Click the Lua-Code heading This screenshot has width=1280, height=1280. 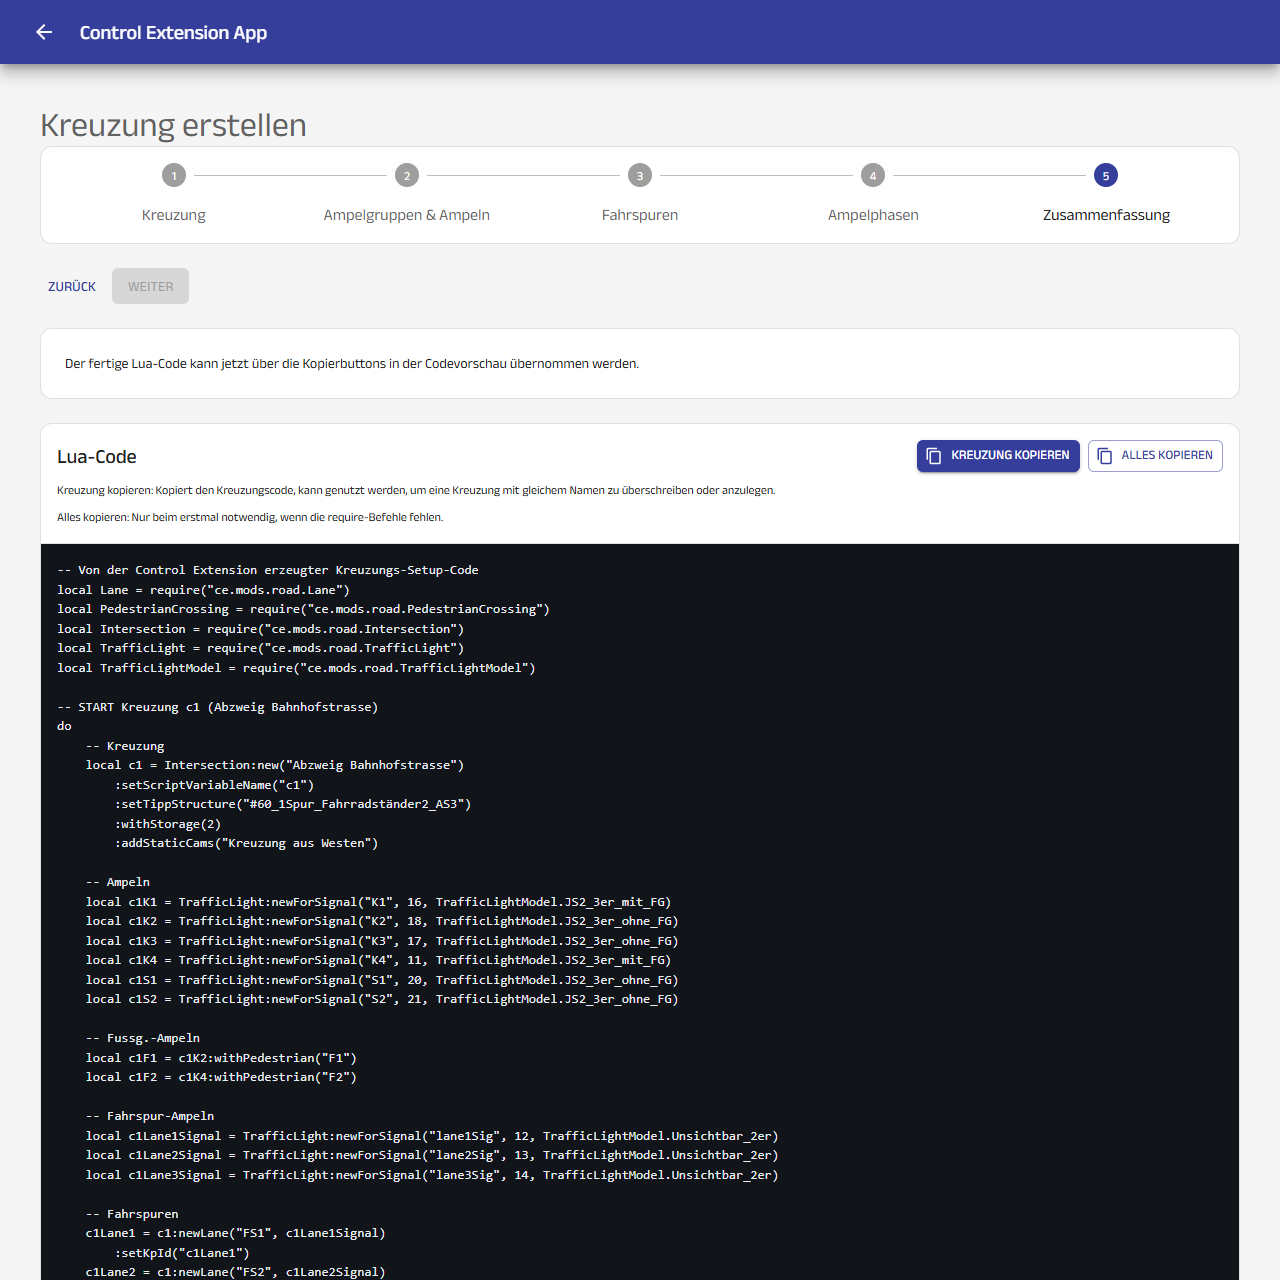pos(97,457)
